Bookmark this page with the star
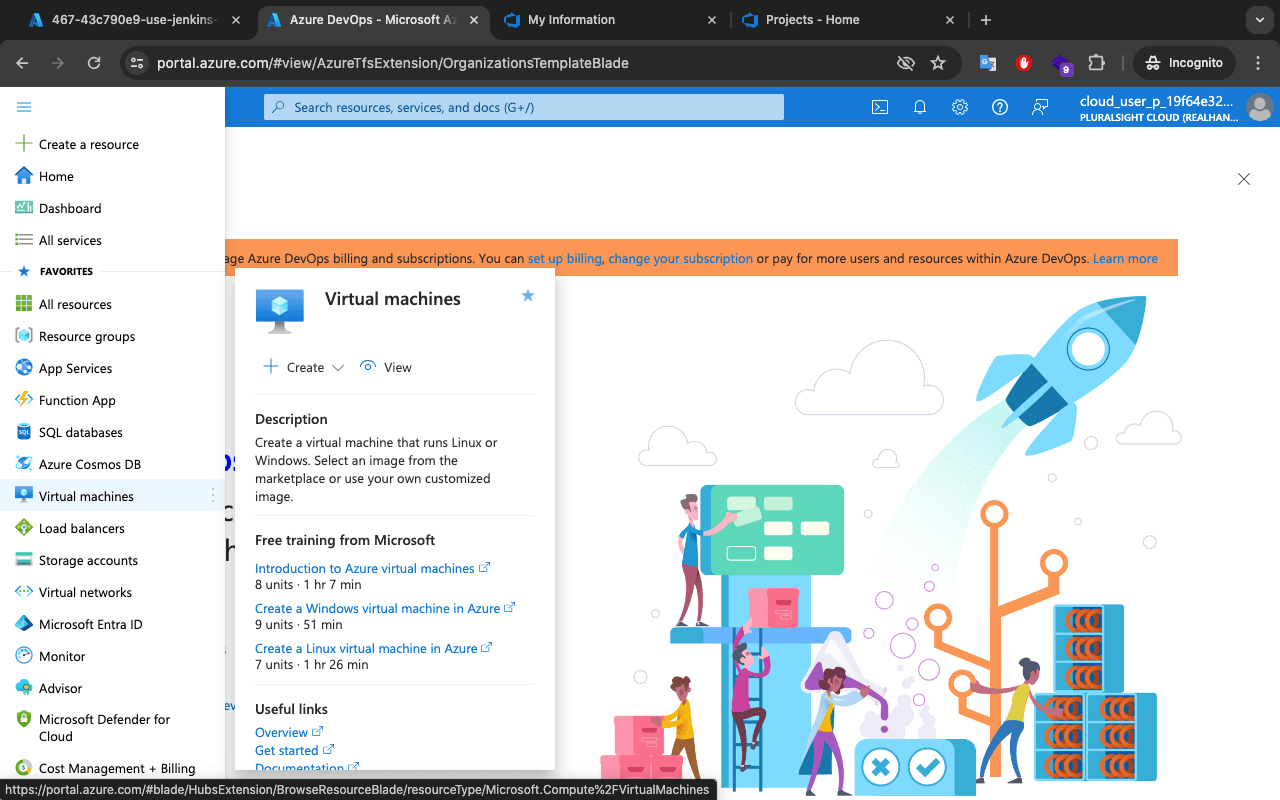This screenshot has height=800, width=1280. pos(938,63)
